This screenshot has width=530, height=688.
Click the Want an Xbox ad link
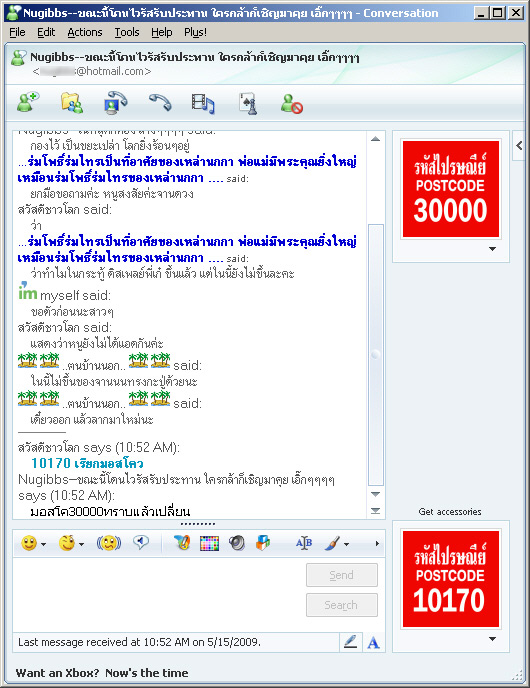click(x=102, y=673)
